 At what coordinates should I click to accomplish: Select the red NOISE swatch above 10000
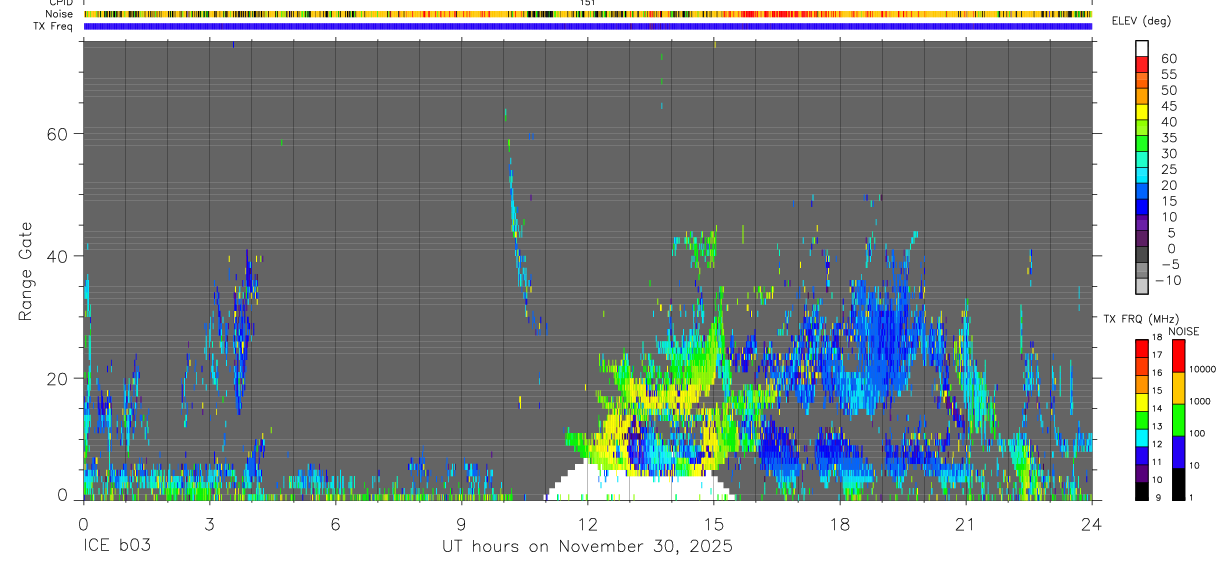tap(1178, 356)
